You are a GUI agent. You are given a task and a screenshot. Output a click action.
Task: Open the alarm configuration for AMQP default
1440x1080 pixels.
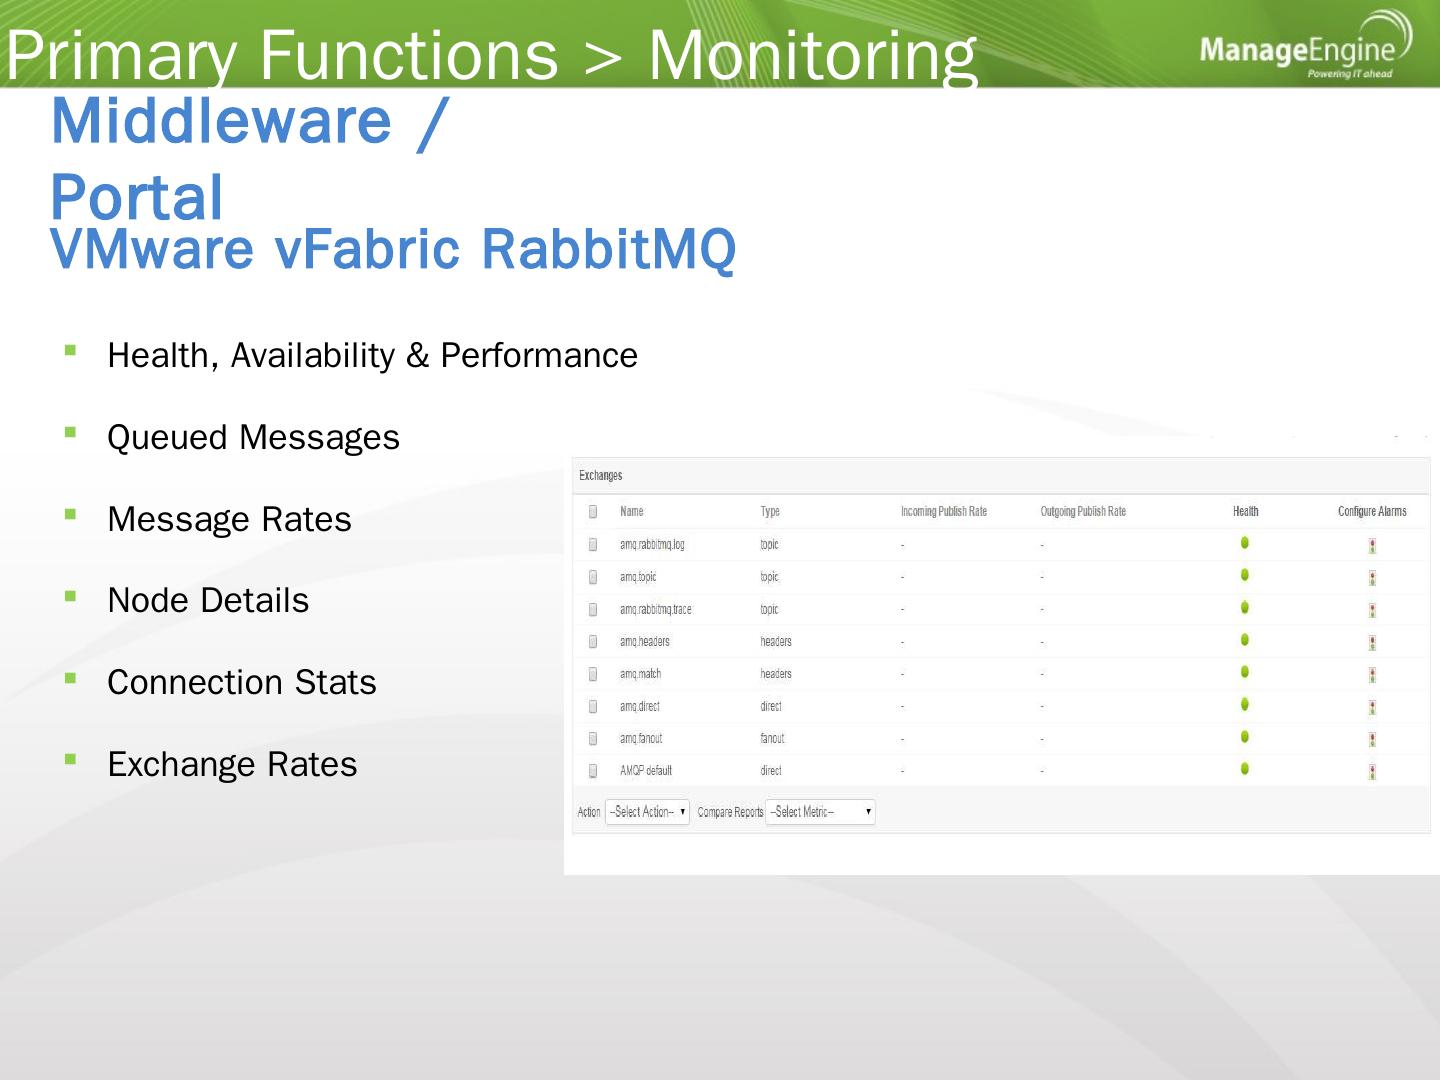1372,772
